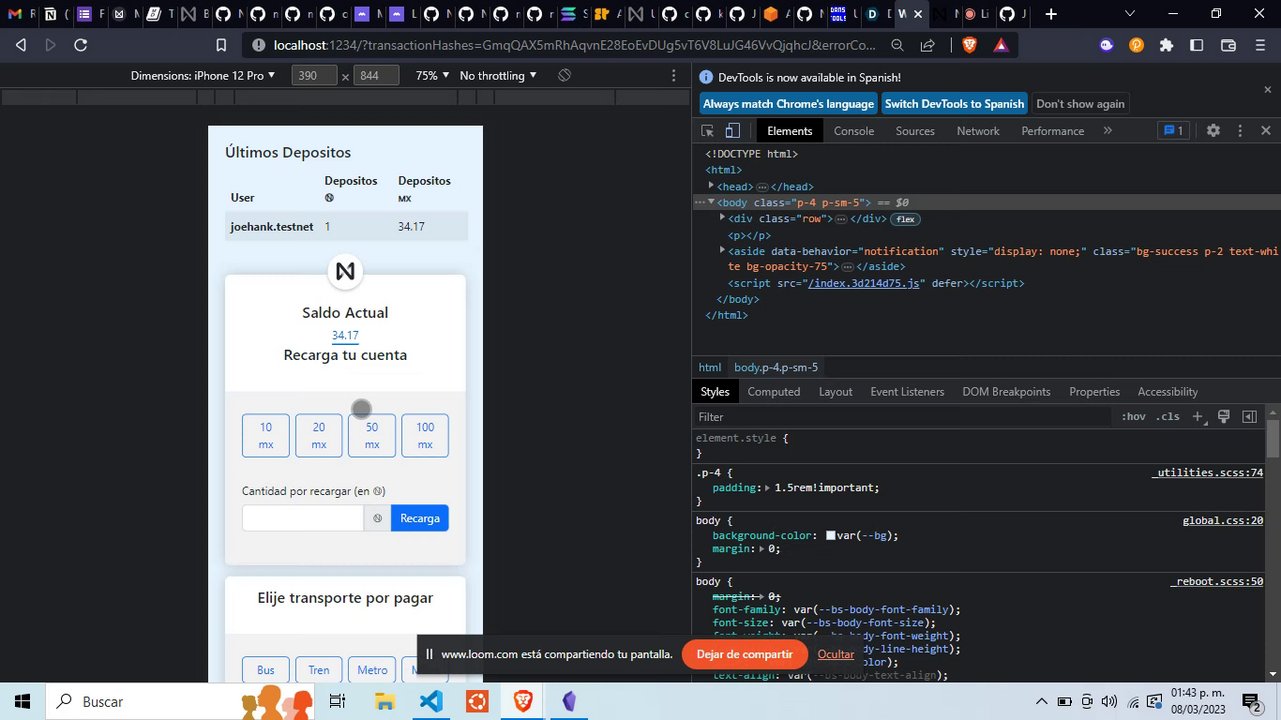Click the Don't show again button
The image size is (1281, 720).
point(1080,104)
